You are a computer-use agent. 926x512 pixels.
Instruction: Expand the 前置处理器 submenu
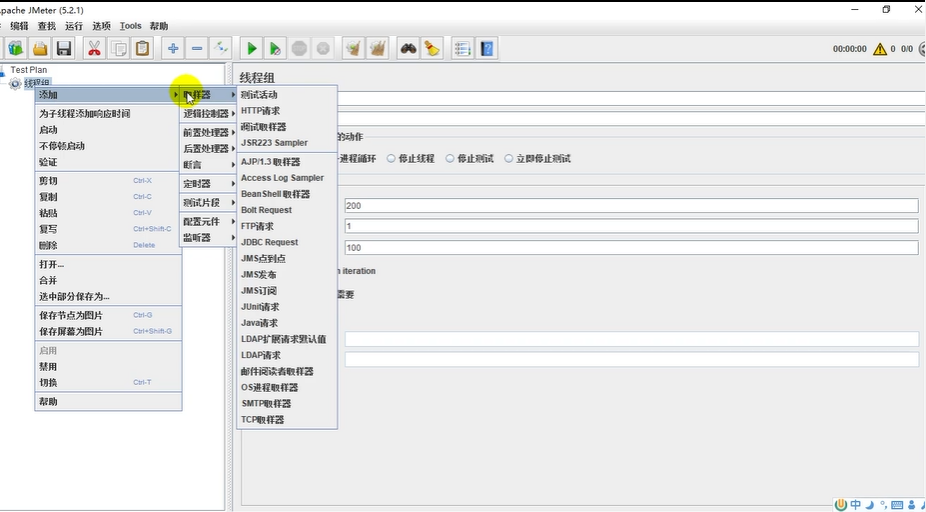coord(208,132)
